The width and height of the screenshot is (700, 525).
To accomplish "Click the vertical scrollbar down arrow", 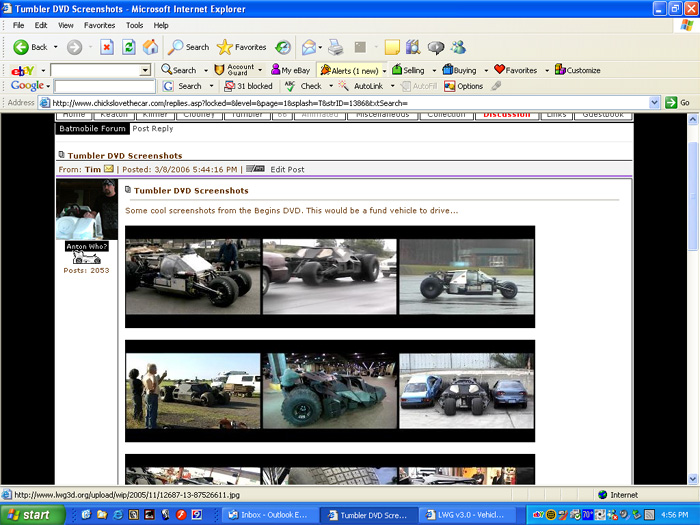I will pos(692,479).
